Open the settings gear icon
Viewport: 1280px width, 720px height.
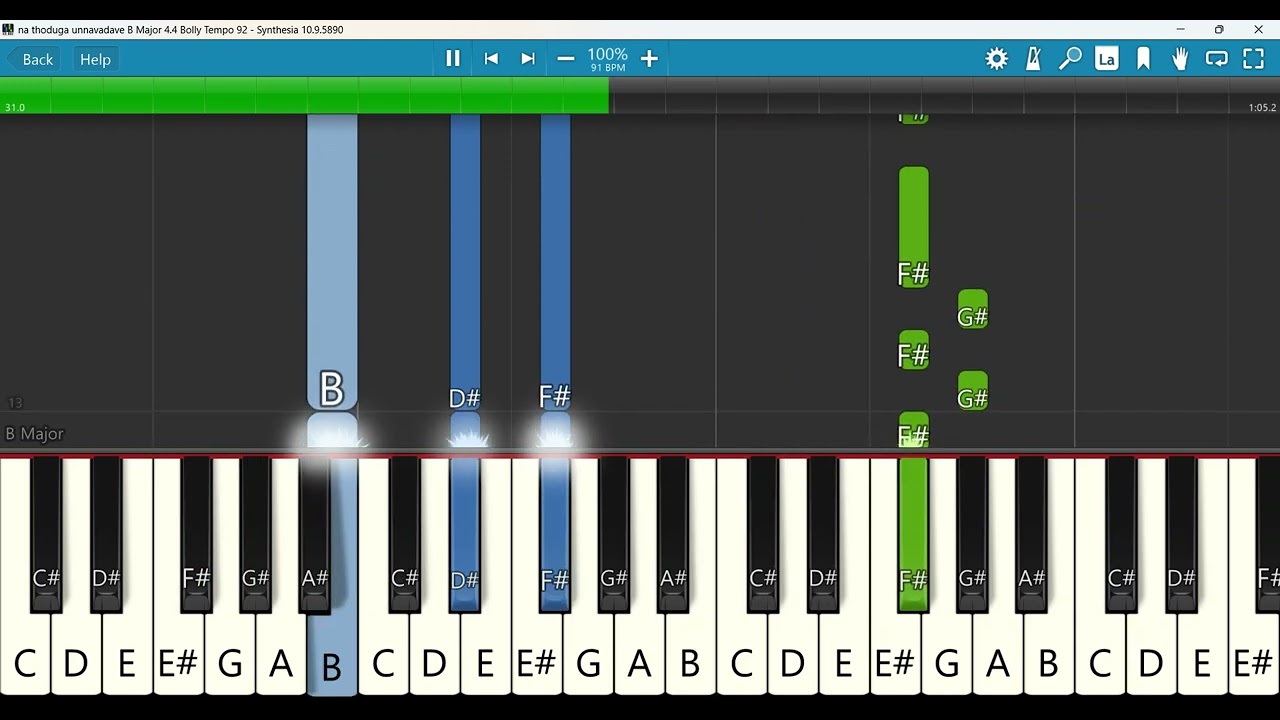pos(997,59)
